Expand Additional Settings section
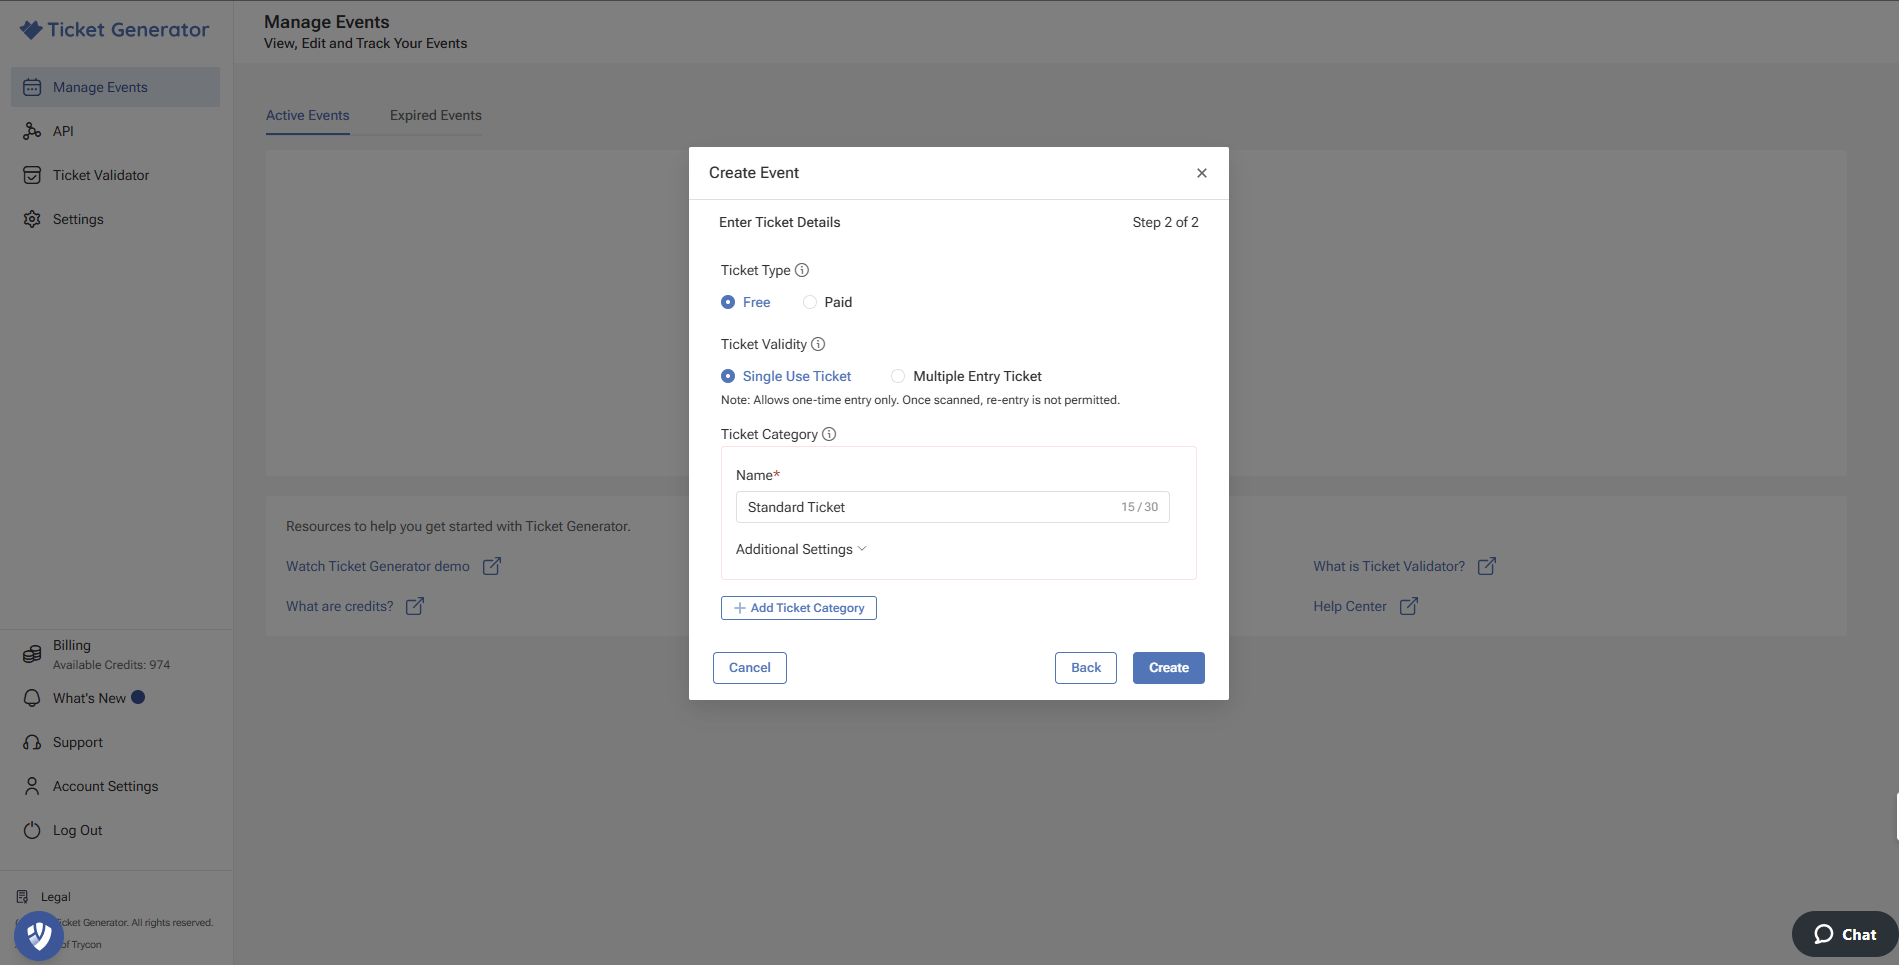Image resolution: width=1899 pixels, height=965 pixels. pyautogui.click(x=801, y=549)
